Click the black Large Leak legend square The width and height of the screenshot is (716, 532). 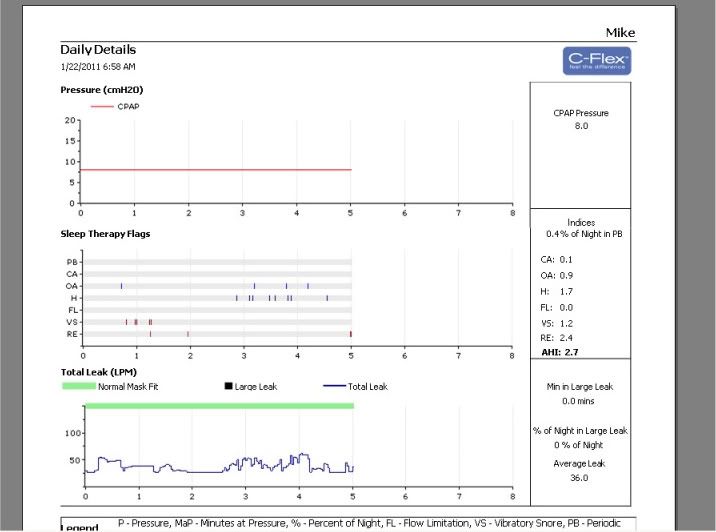tap(228, 386)
